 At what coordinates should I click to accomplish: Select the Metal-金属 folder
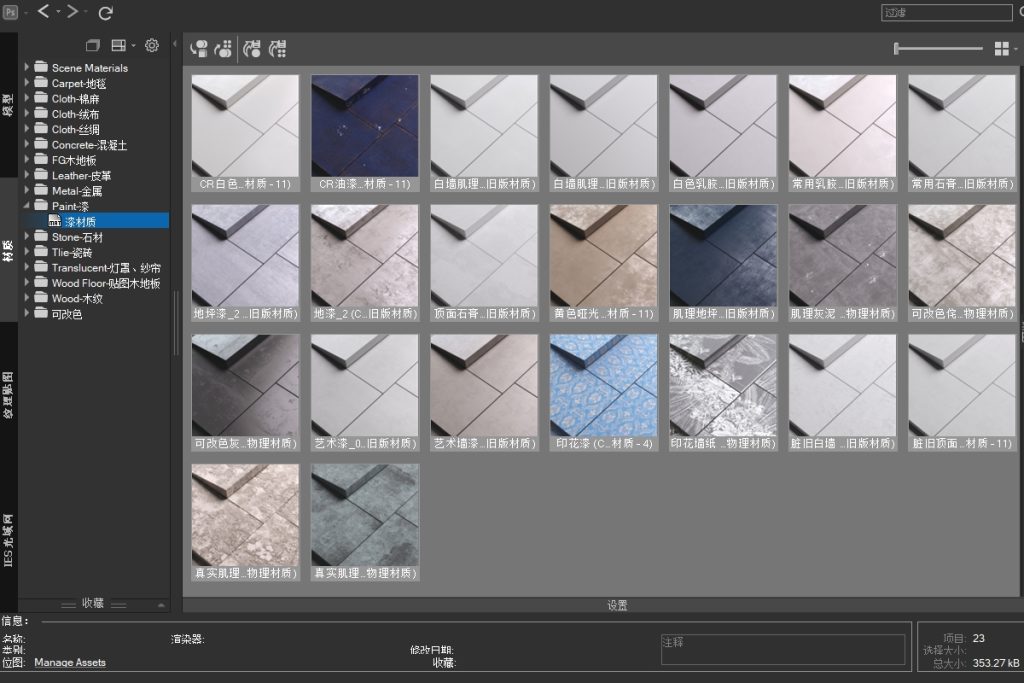click(x=77, y=190)
